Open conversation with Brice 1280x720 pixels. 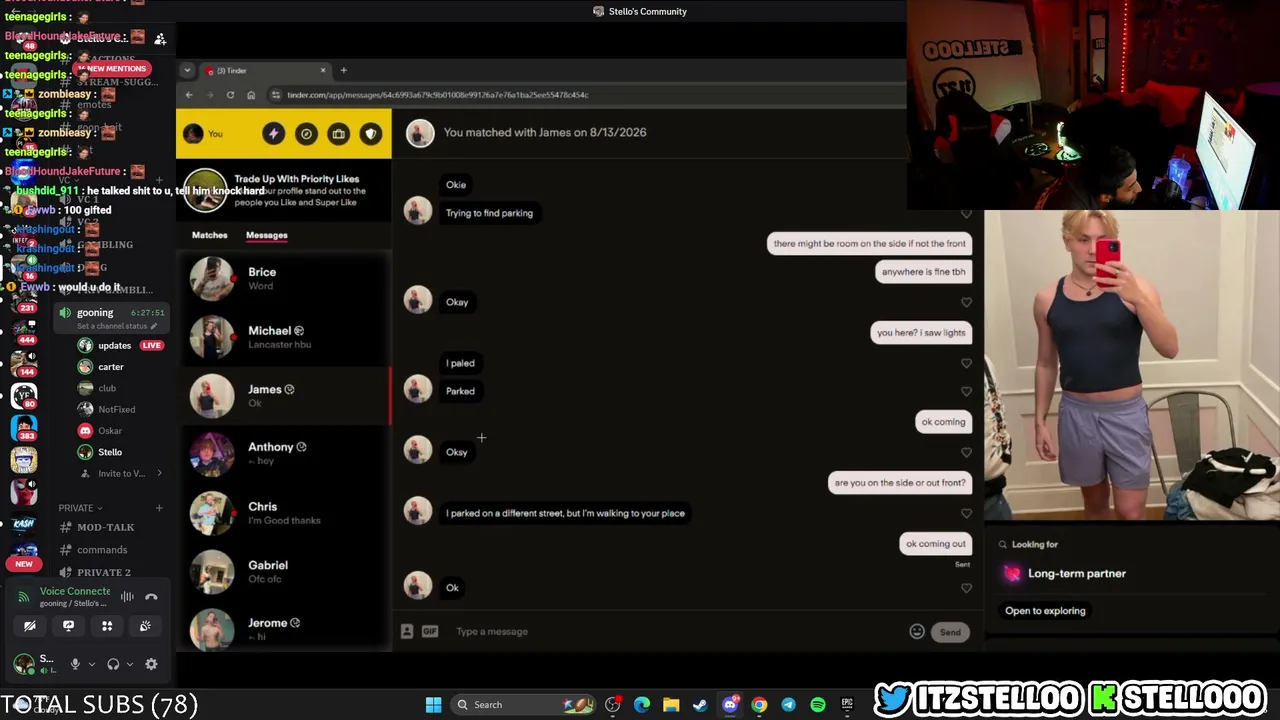pos(285,278)
